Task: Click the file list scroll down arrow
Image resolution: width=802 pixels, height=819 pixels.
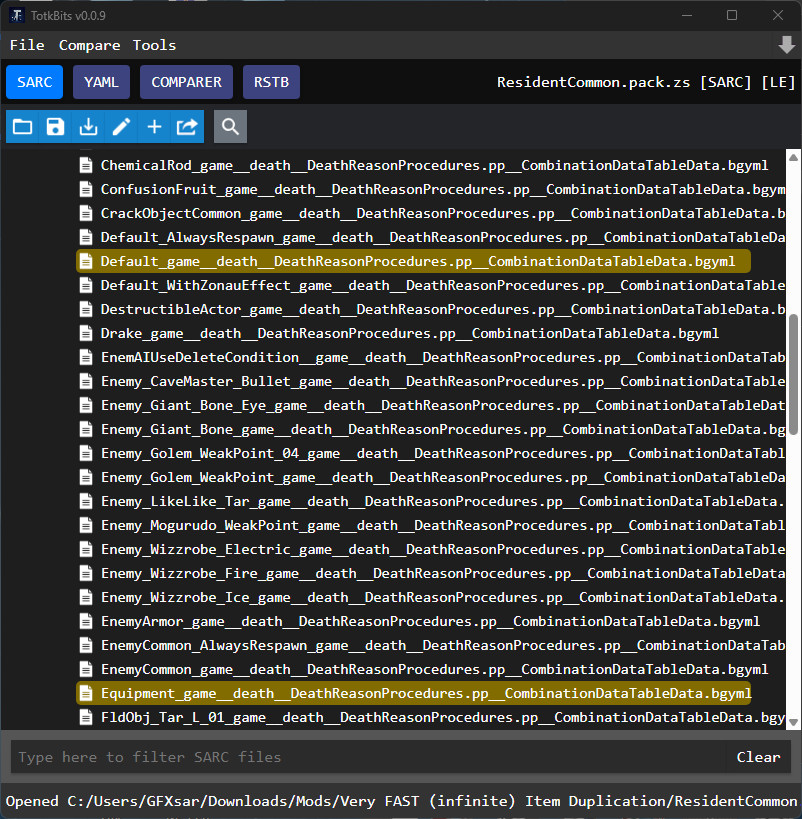Action: [793, 722]
